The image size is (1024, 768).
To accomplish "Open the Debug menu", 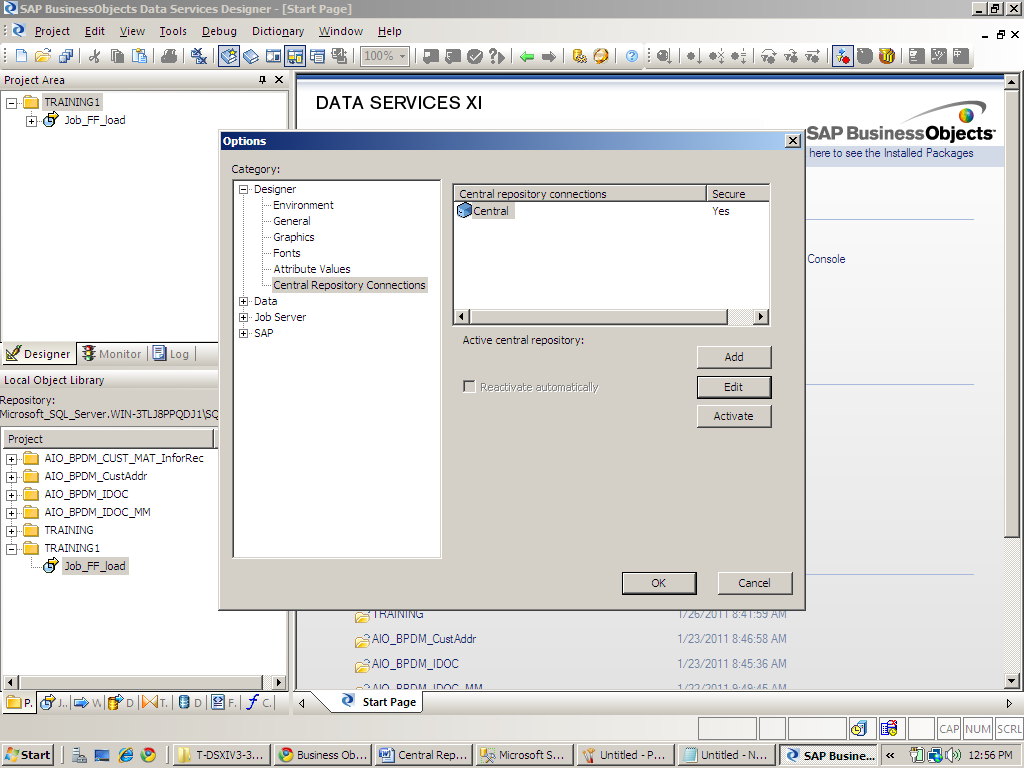I will pos(219,31).
